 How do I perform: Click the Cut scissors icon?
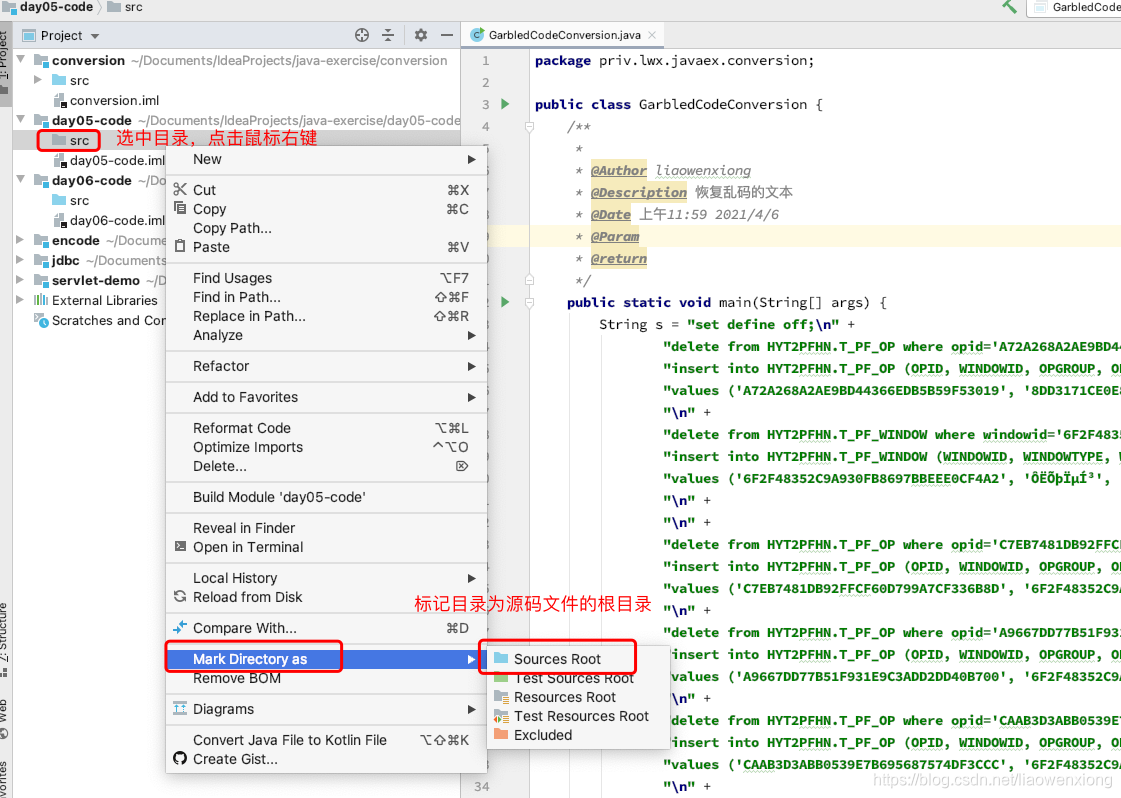click(180, 189)
